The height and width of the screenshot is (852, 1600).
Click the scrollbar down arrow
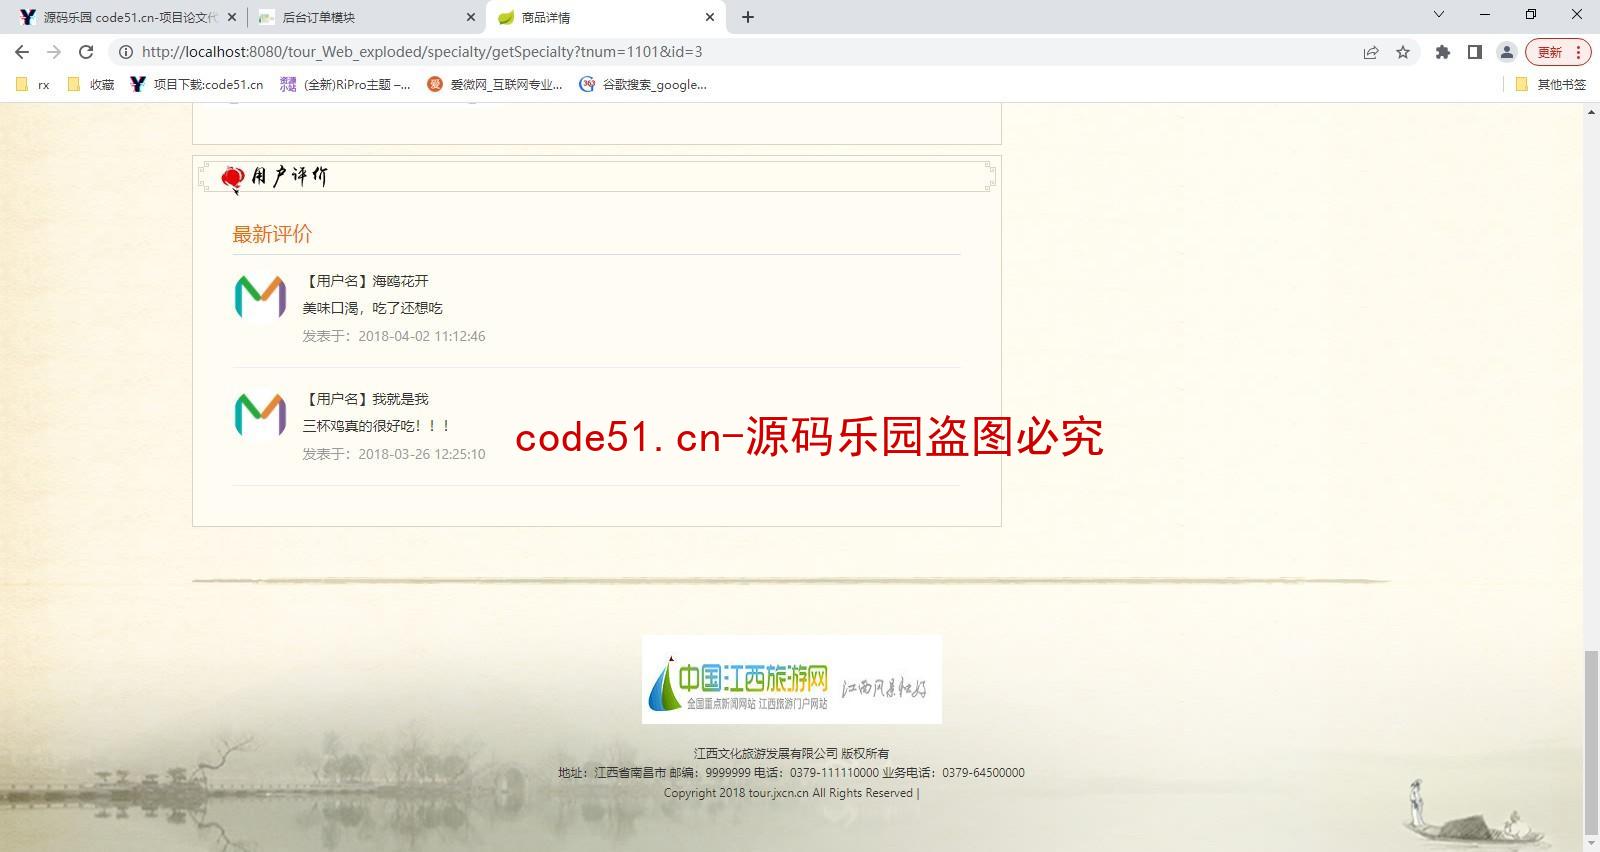point(1591,843)
